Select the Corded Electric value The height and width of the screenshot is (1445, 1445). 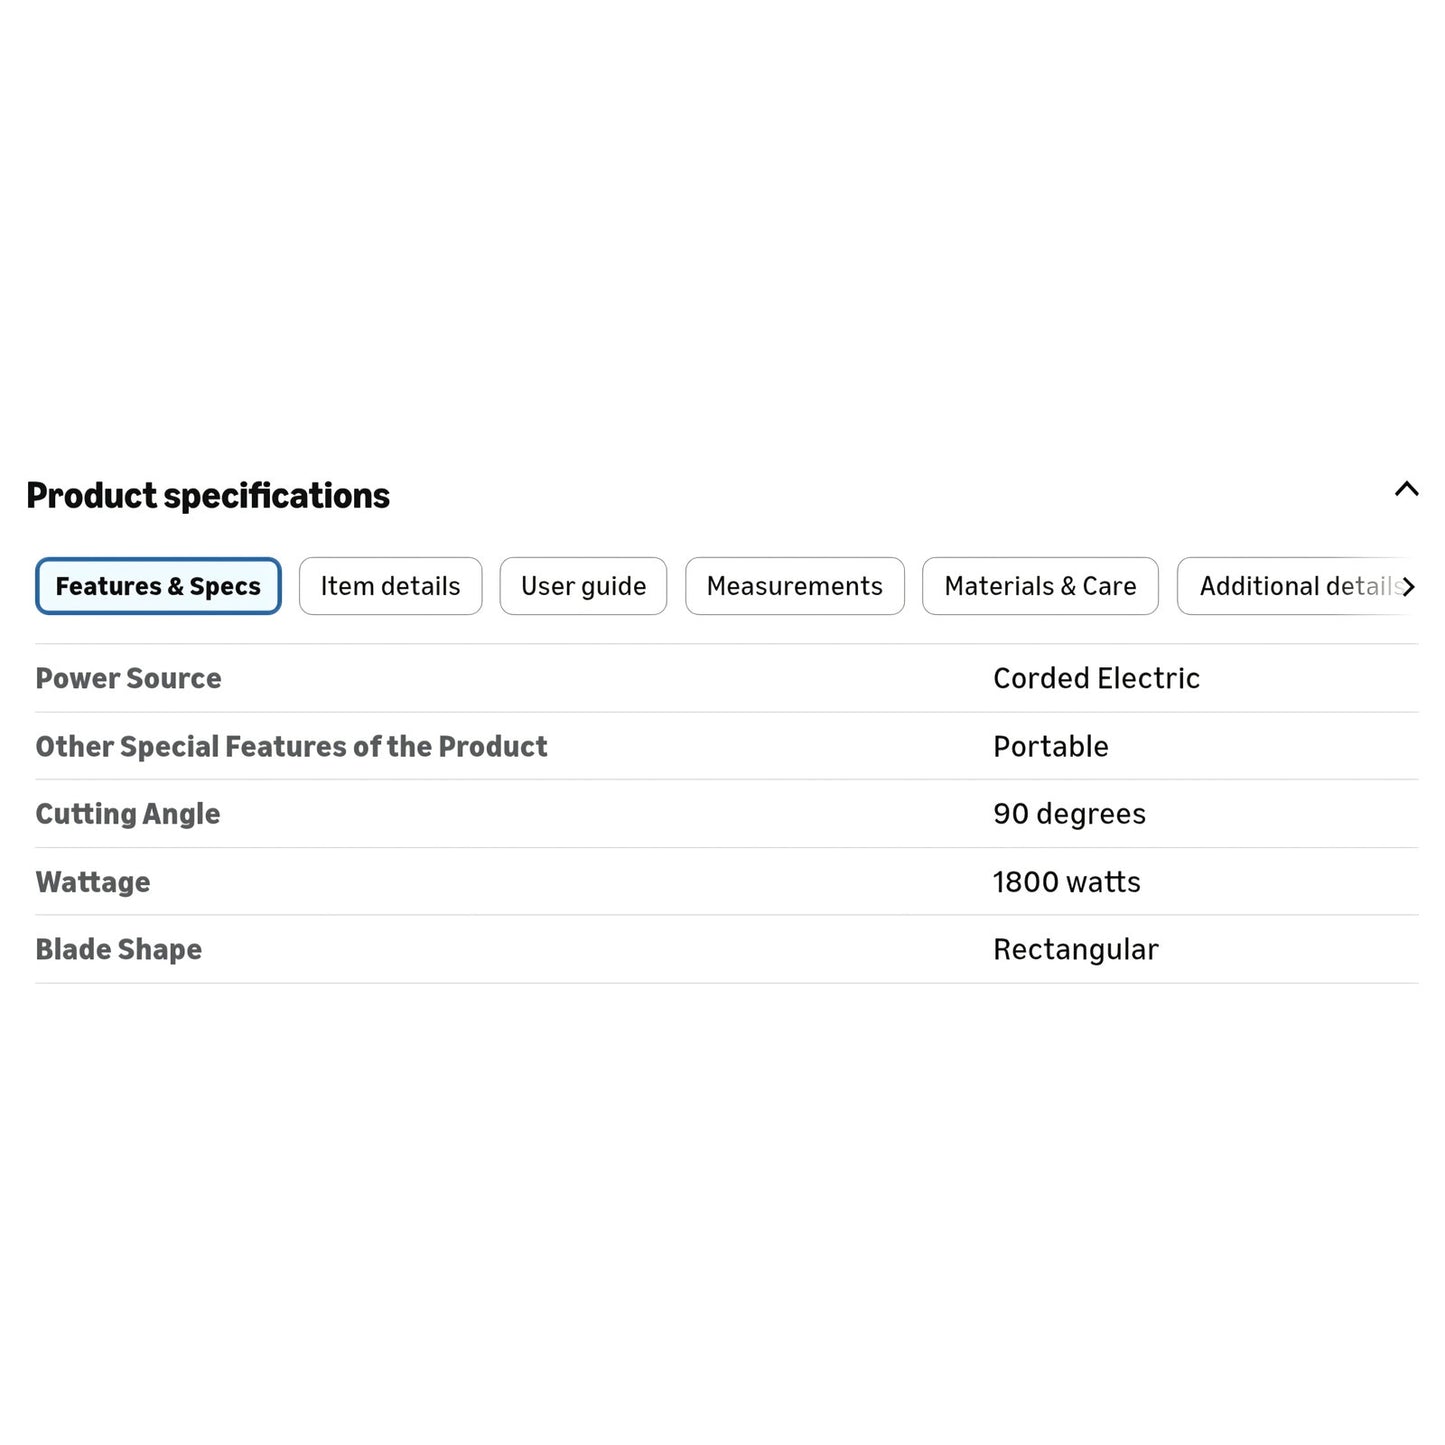(x=1096, y=678)
